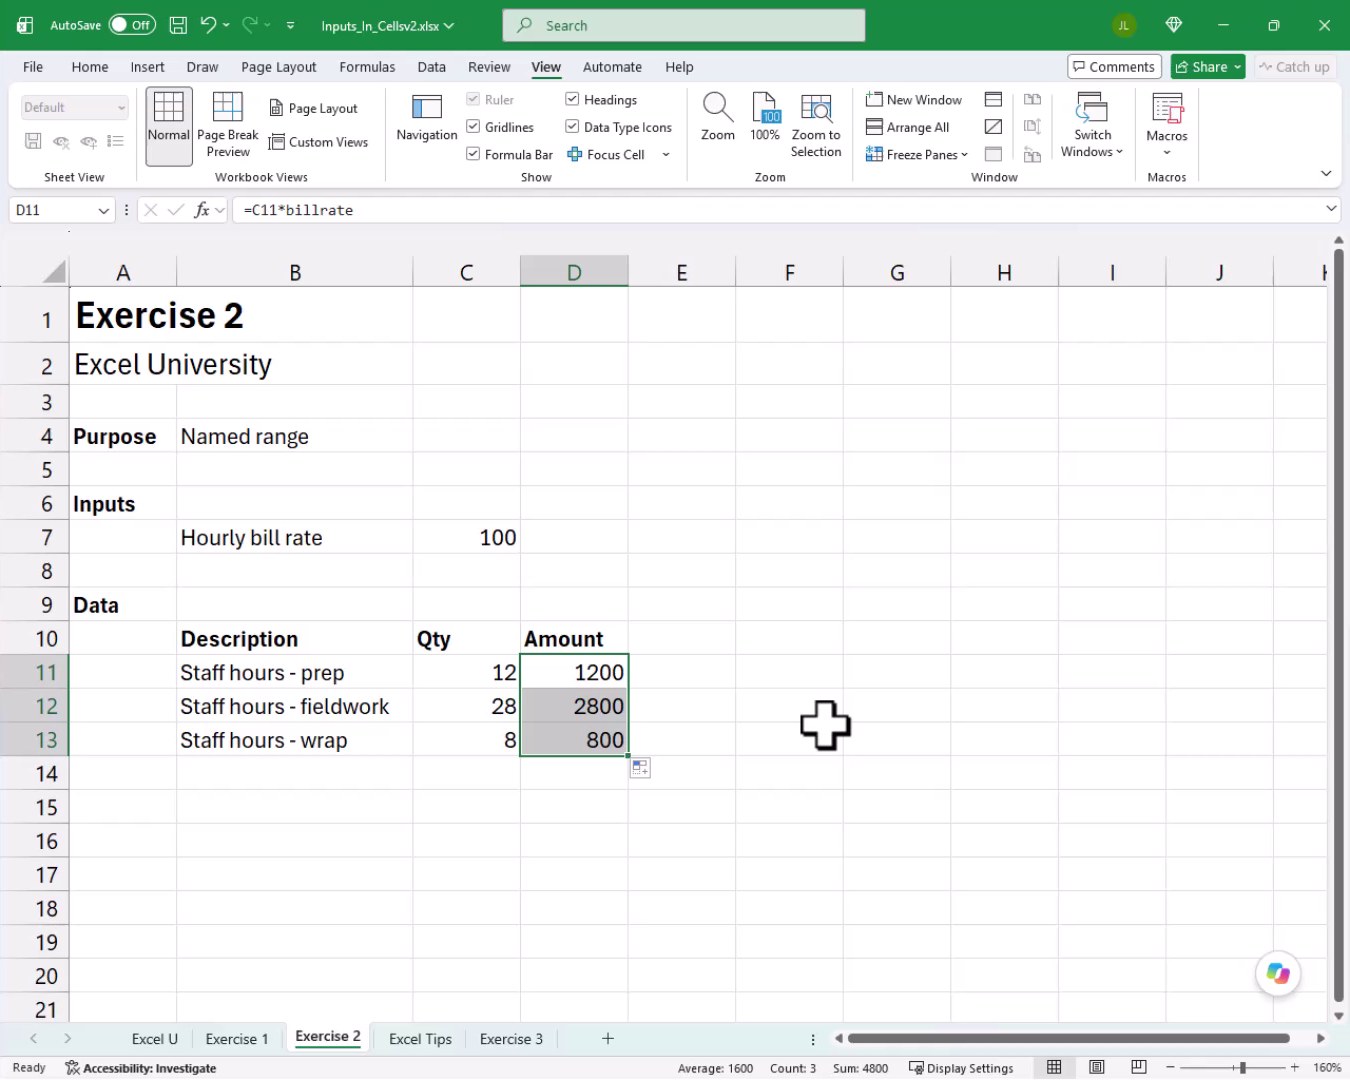The width and height of the screenshot is (1350, 1080).
Task: Click the JL account avatar
Action: point(1124,25)
